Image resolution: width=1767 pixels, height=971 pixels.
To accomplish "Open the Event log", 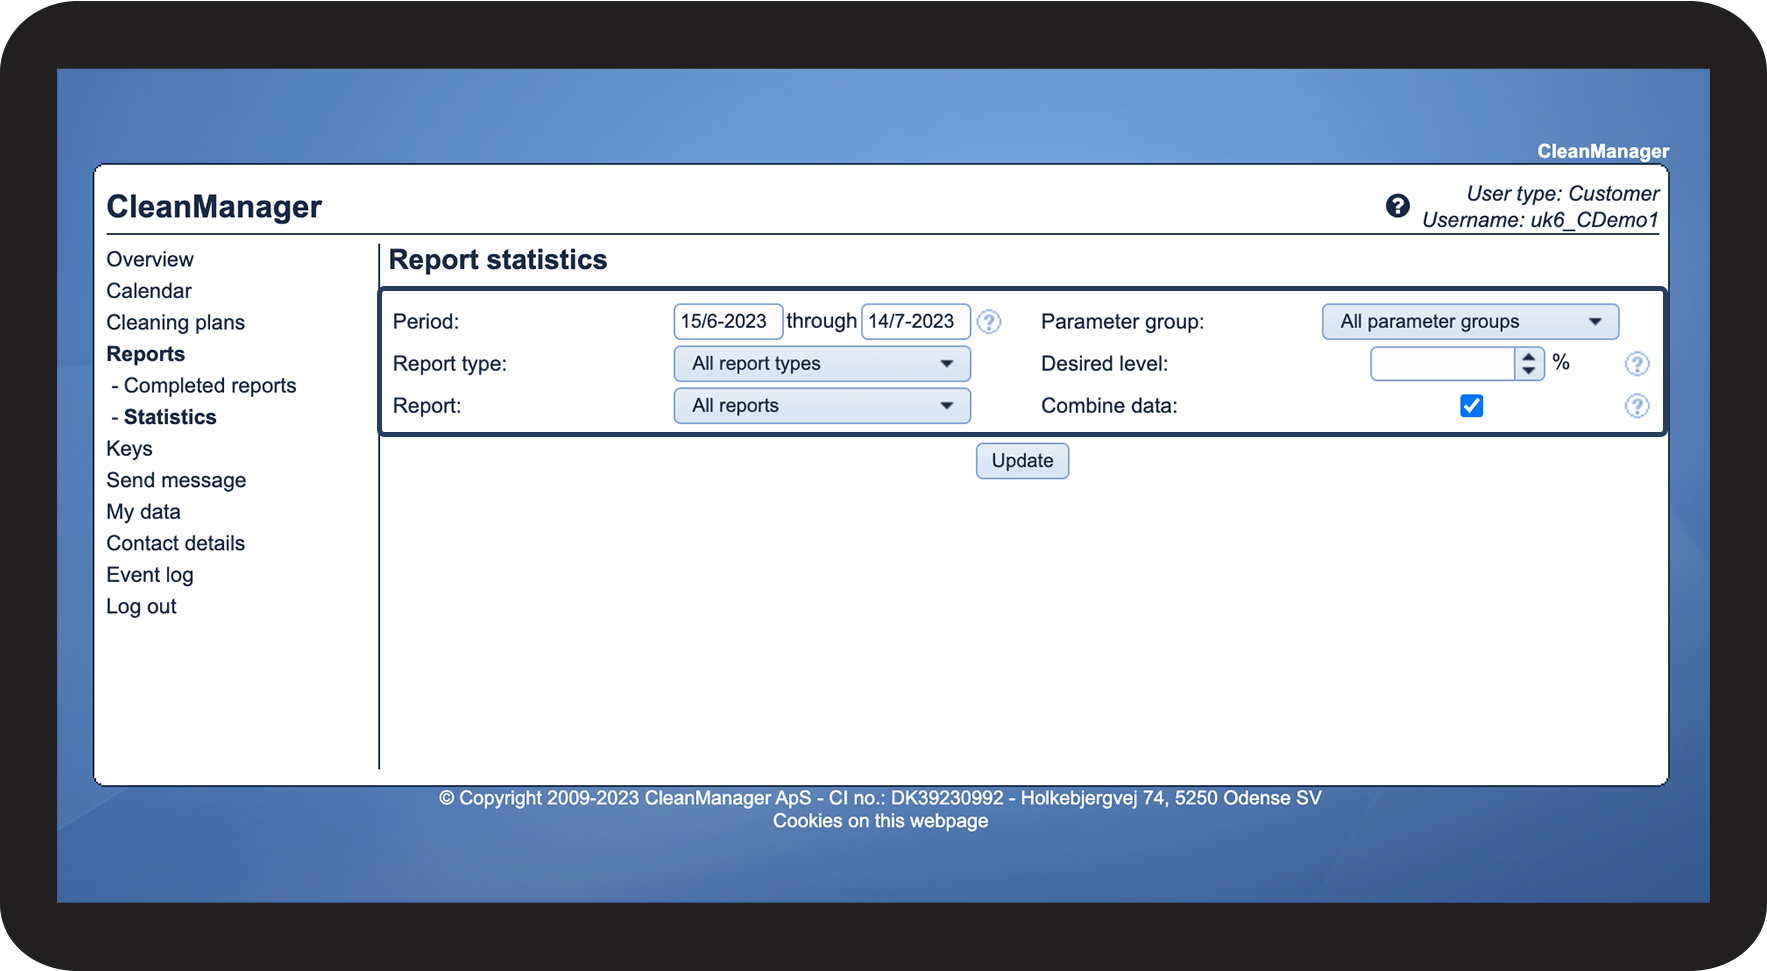I will click(150, 575).
